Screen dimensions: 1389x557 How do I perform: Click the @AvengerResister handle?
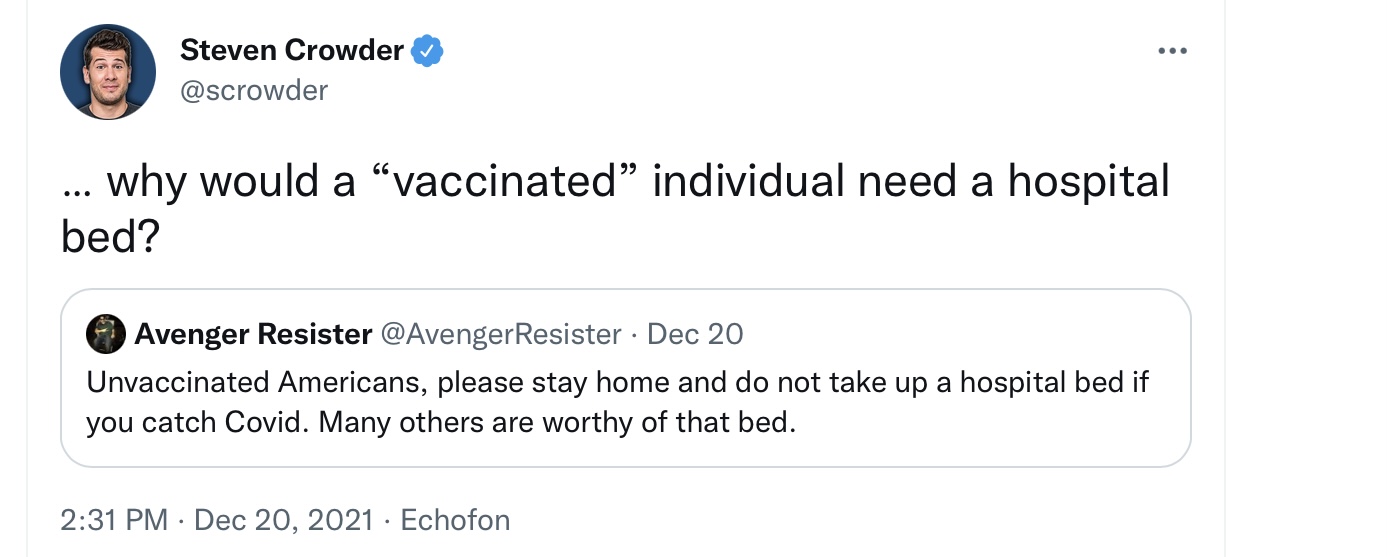(500, 334)
